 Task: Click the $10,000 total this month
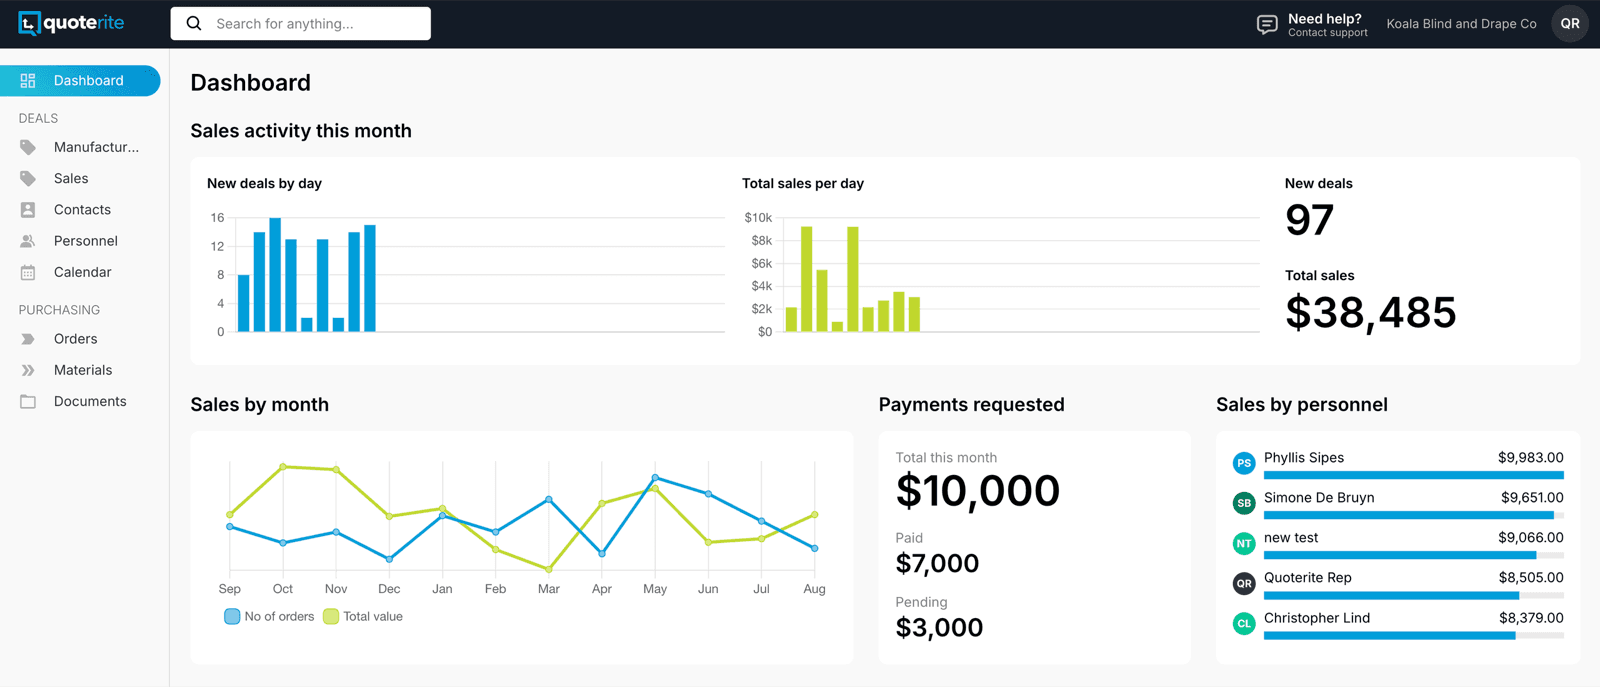(978, 491)
